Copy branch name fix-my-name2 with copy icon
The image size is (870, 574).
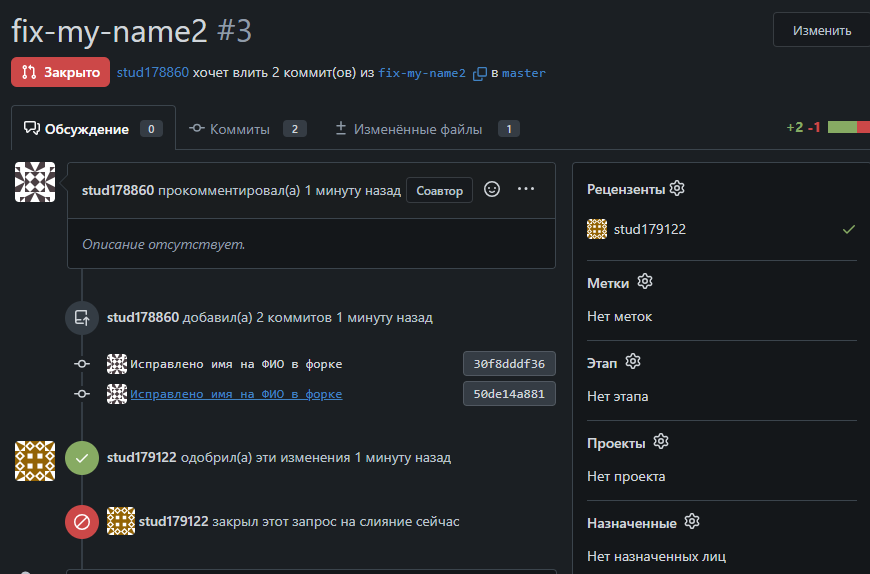pos(480,73)
